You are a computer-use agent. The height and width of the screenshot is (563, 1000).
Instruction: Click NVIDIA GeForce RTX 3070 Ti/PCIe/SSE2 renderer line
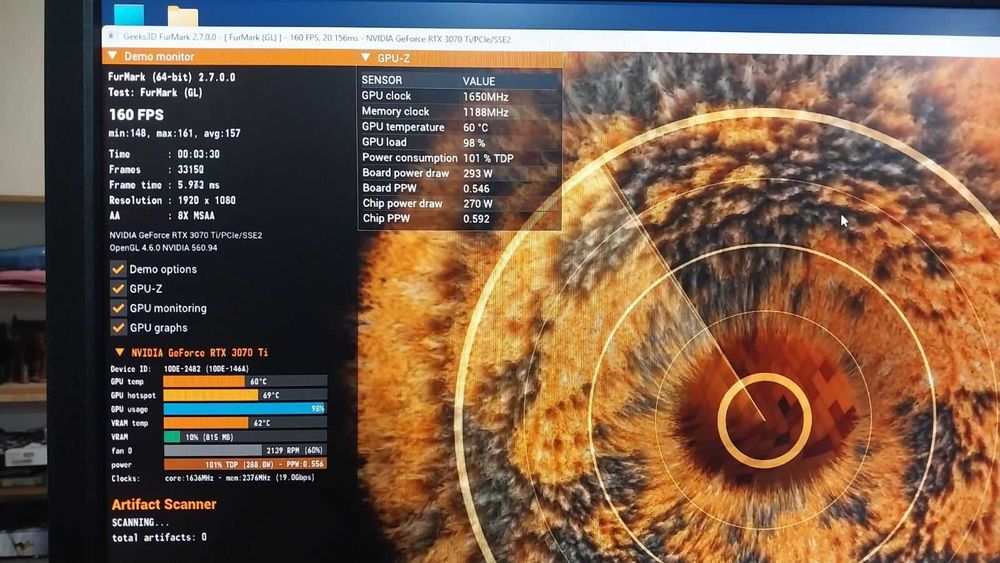(186, 235)
